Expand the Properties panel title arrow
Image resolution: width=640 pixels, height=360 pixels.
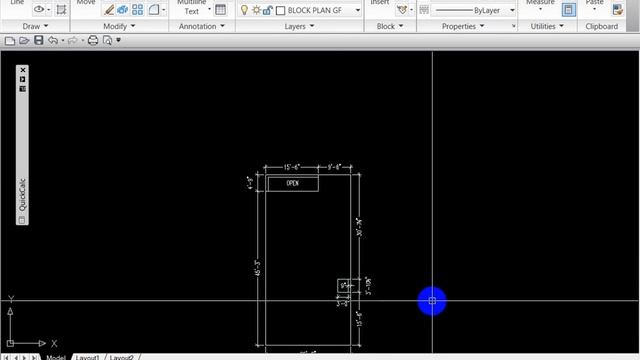point(482,26)
